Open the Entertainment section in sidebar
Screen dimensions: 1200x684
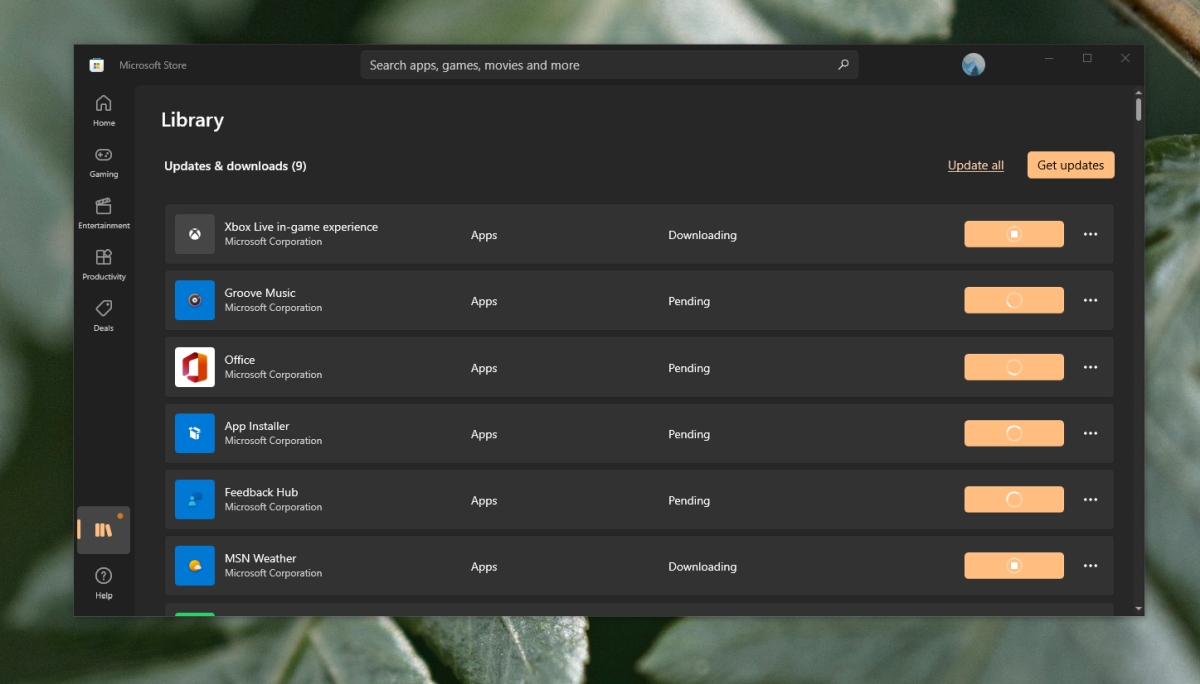(104, 213)
